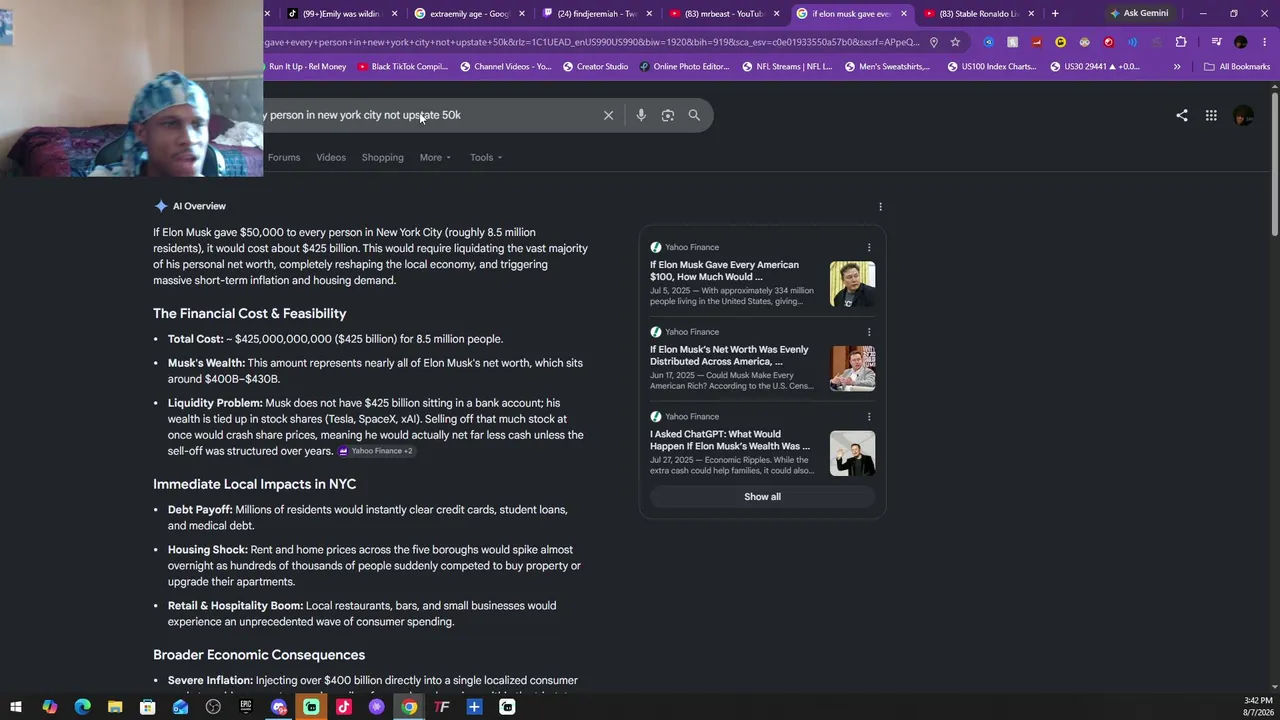Open the Chrome extensions puzzle menu
This screenshot has height=720, width=1280.
1181,42
